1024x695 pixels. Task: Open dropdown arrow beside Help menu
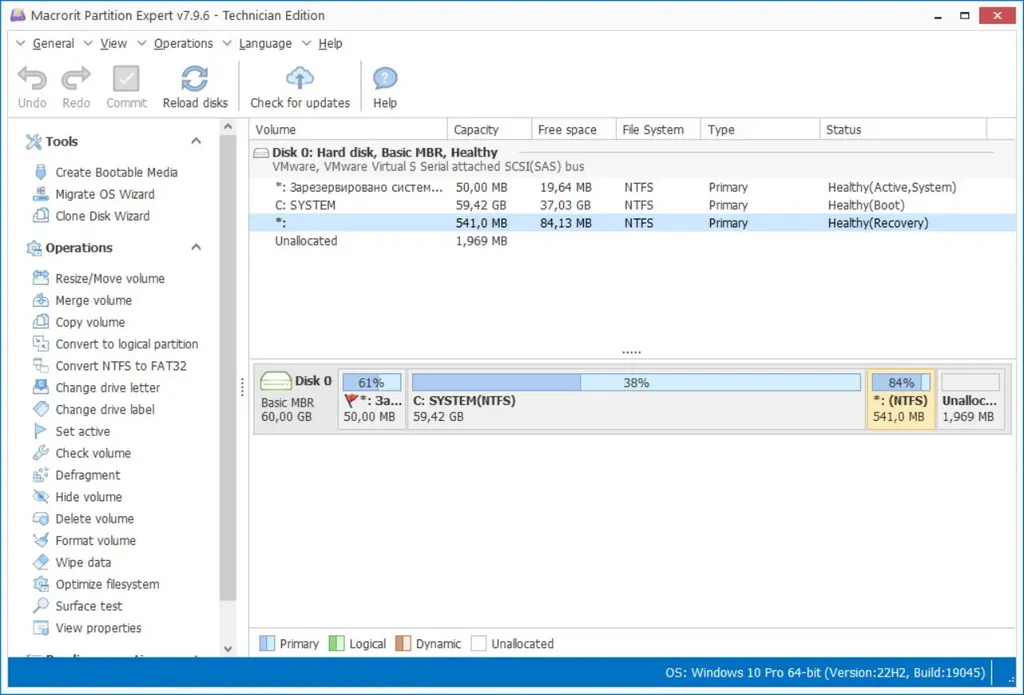[x=306, y=44]
